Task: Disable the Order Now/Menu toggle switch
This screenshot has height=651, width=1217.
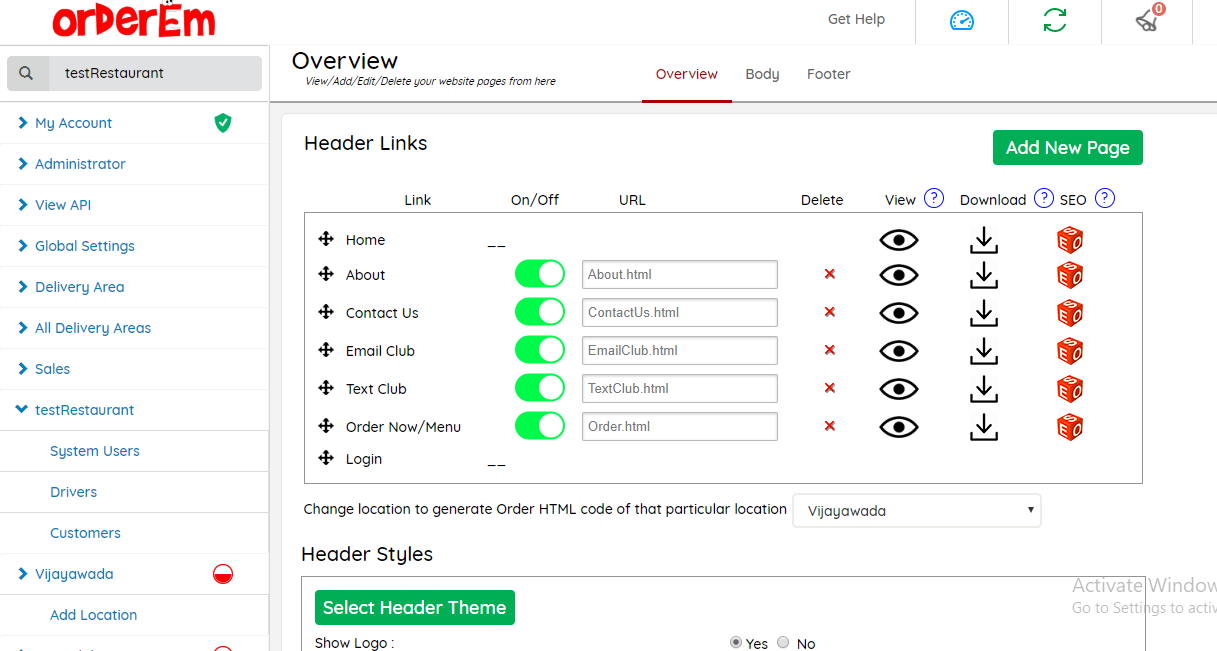Action: (x=540, y=426)
